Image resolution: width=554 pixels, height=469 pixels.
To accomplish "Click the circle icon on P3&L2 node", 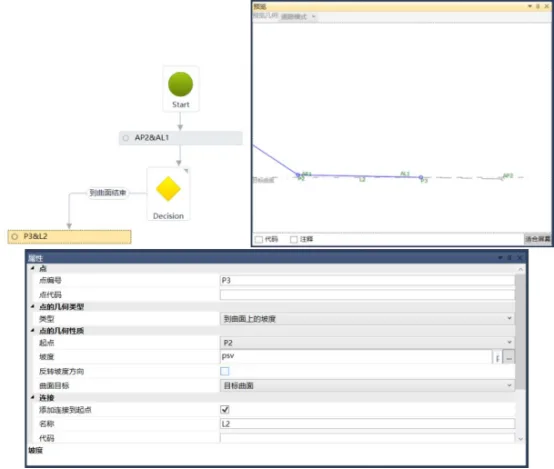I will 14,236.
